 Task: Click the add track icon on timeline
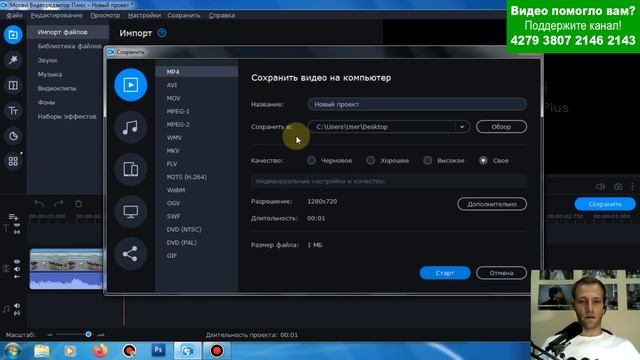pyautogui.click(x=13, y=217)
